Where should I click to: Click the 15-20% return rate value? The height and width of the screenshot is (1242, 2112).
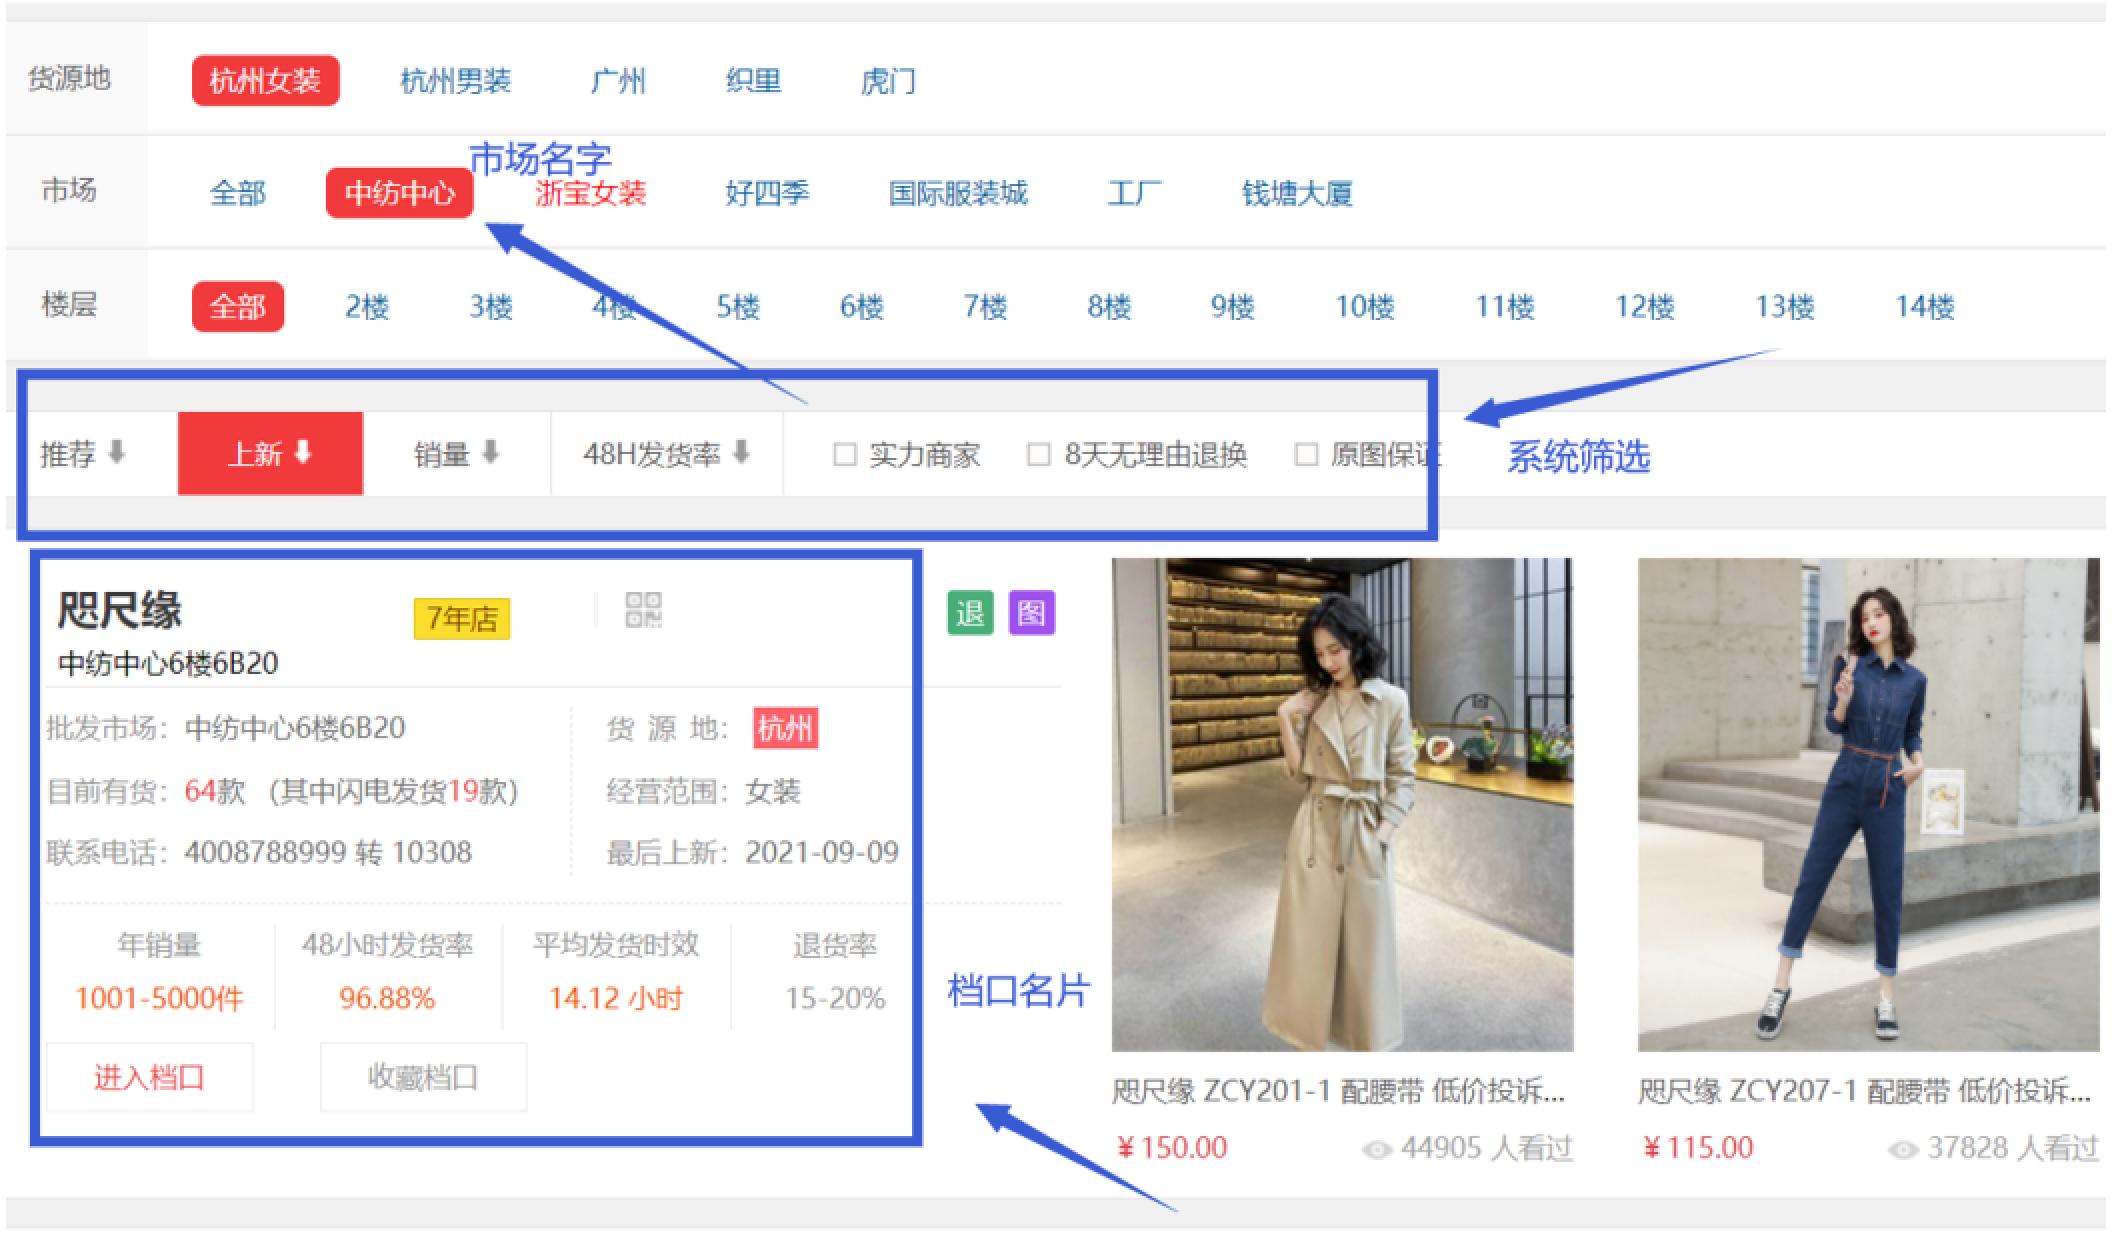click(x=835, y=998)
